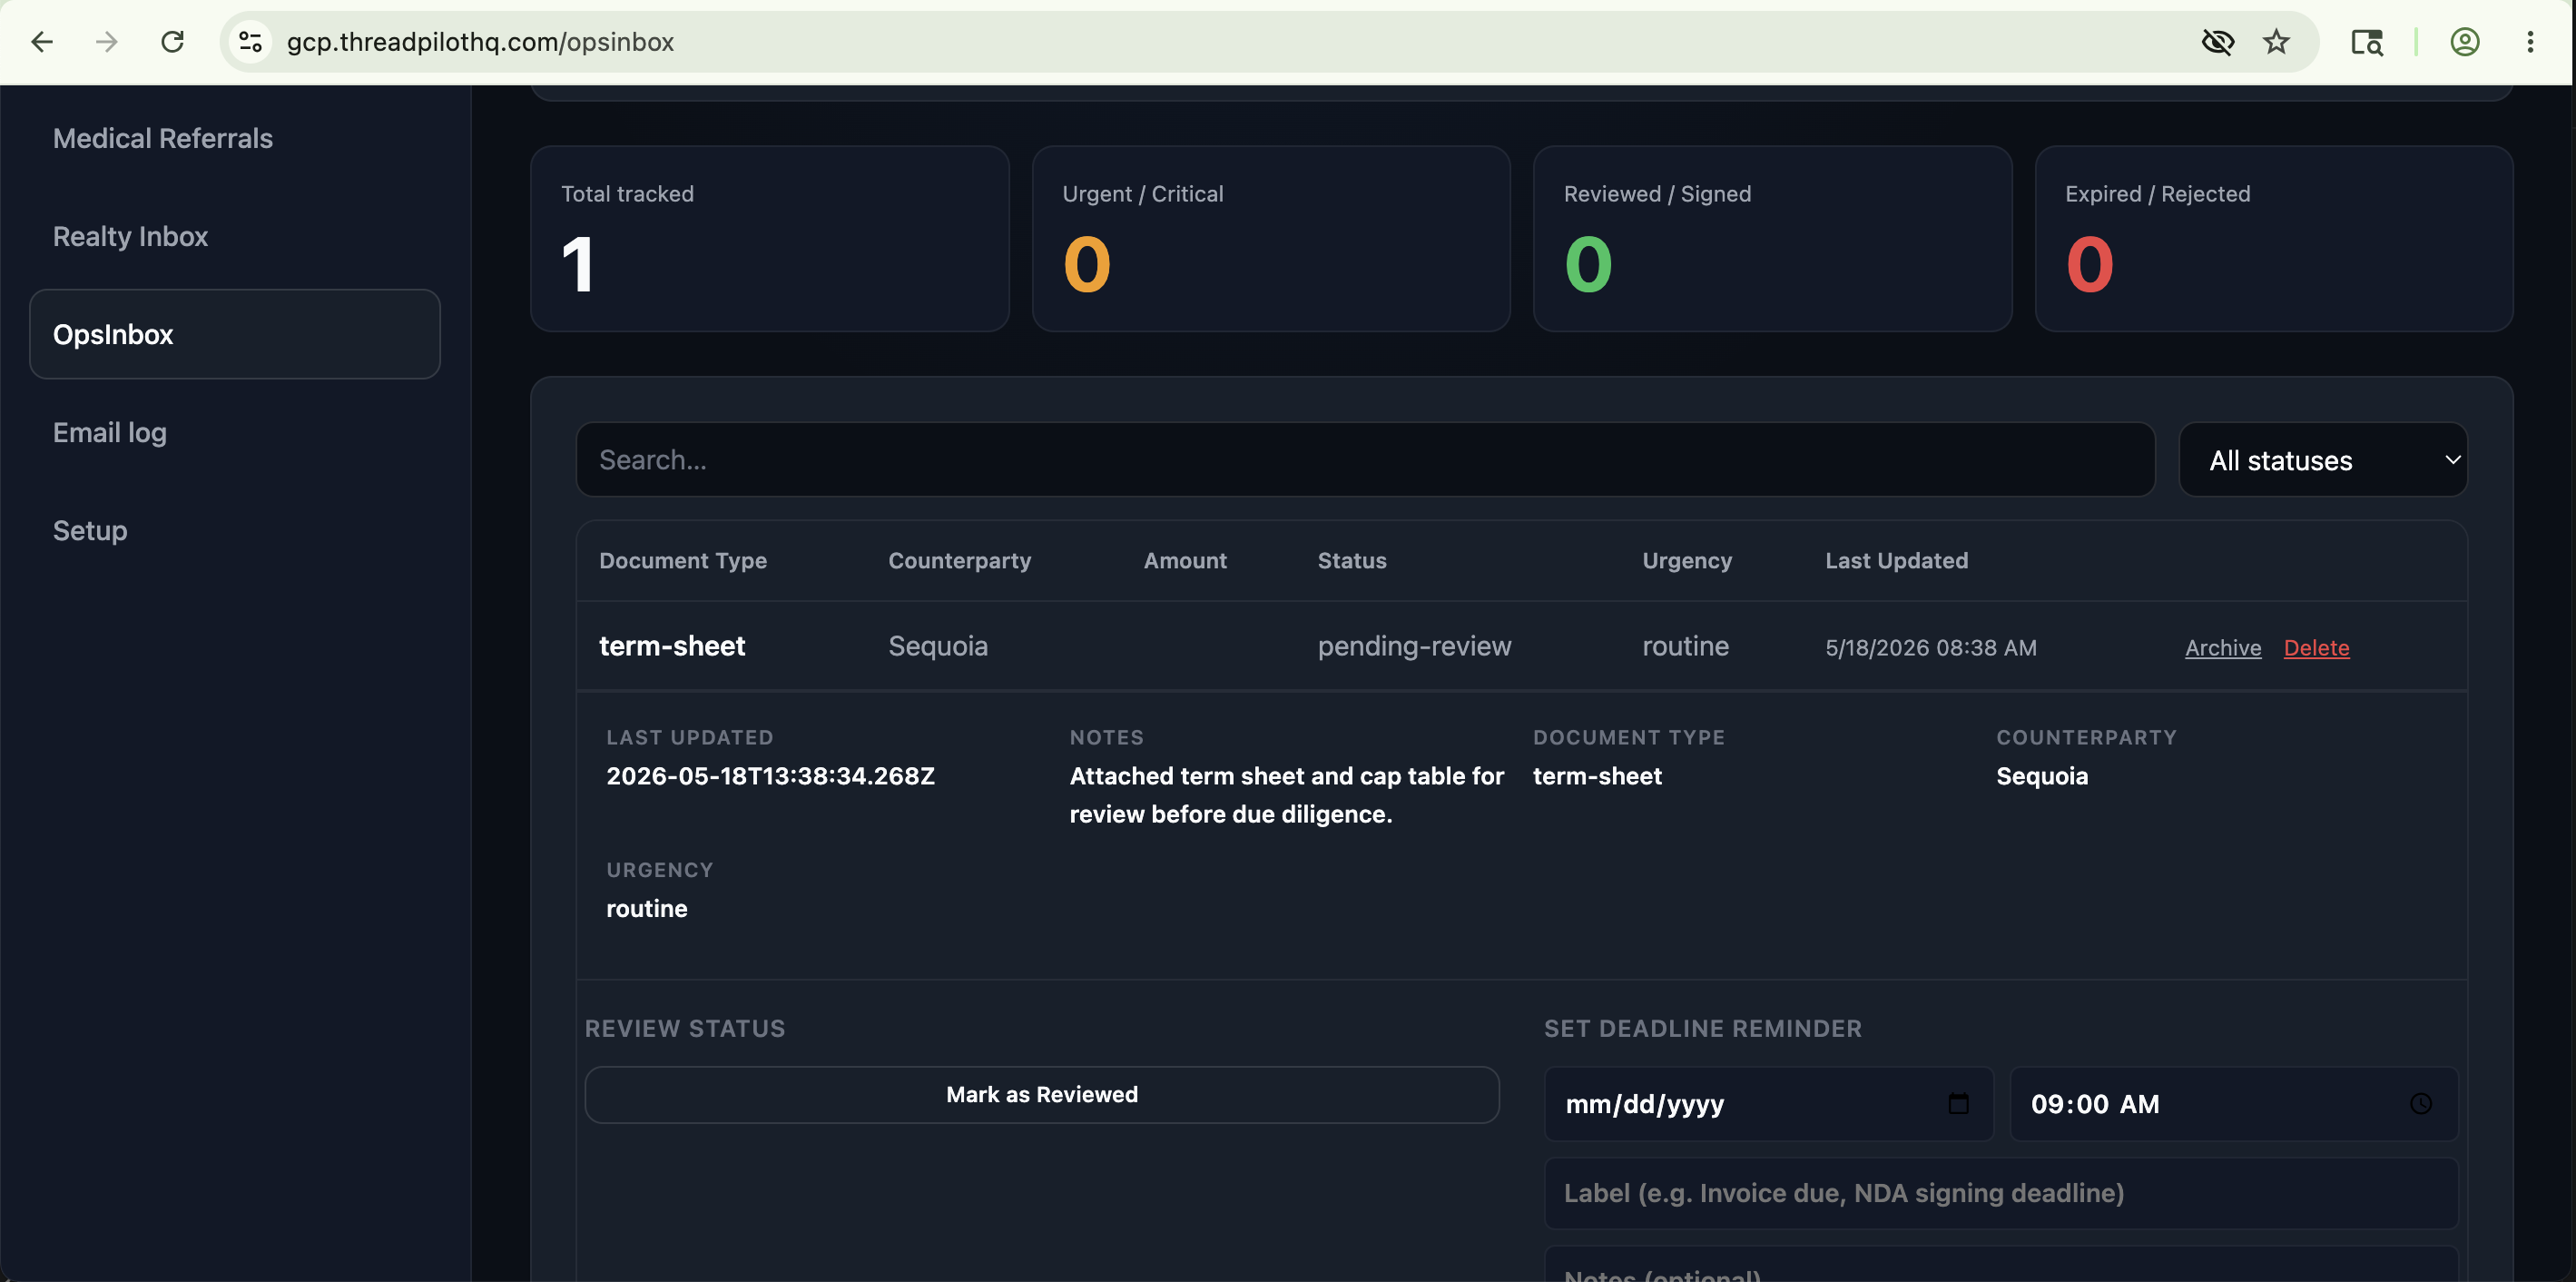Bookmark this page with the star icon

tap(2276, 42)
